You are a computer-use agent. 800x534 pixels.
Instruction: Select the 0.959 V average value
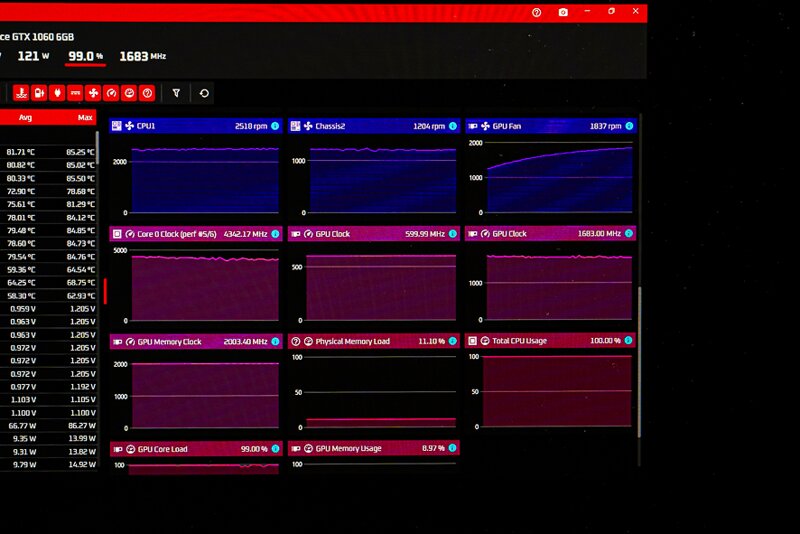pyautogui.click(x=23, y=309)
